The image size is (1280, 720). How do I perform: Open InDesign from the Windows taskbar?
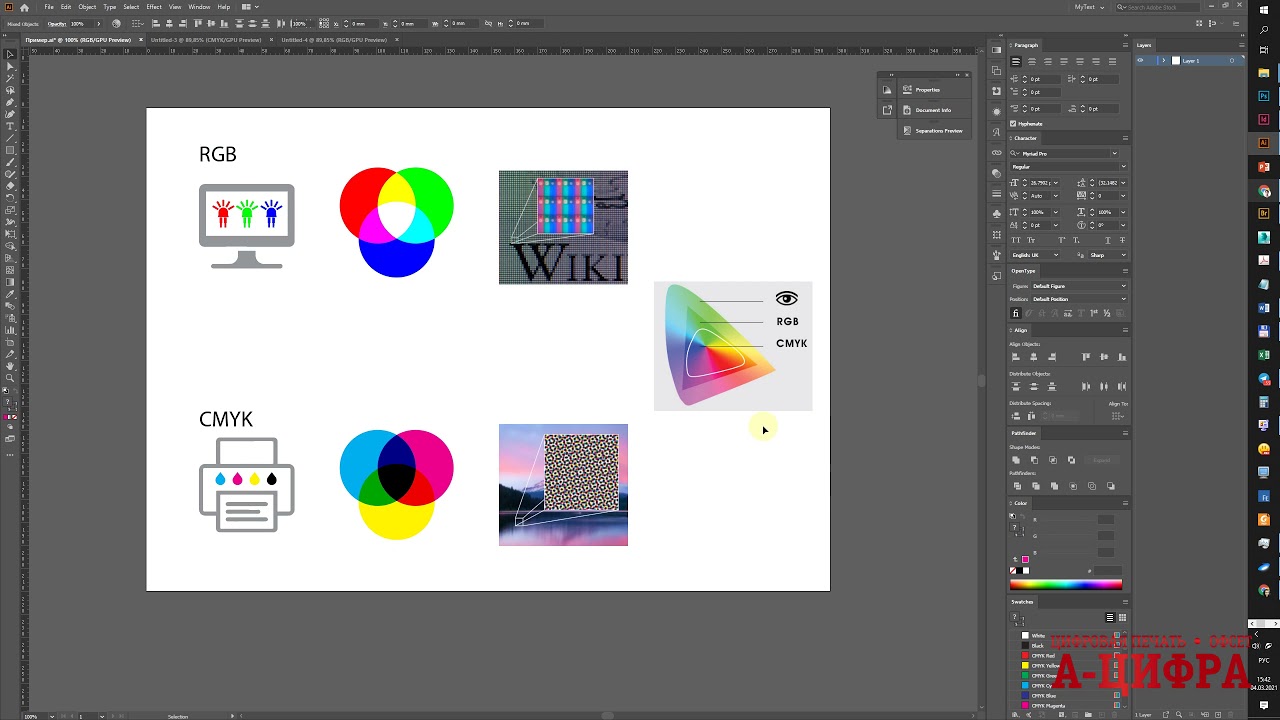1264,119
